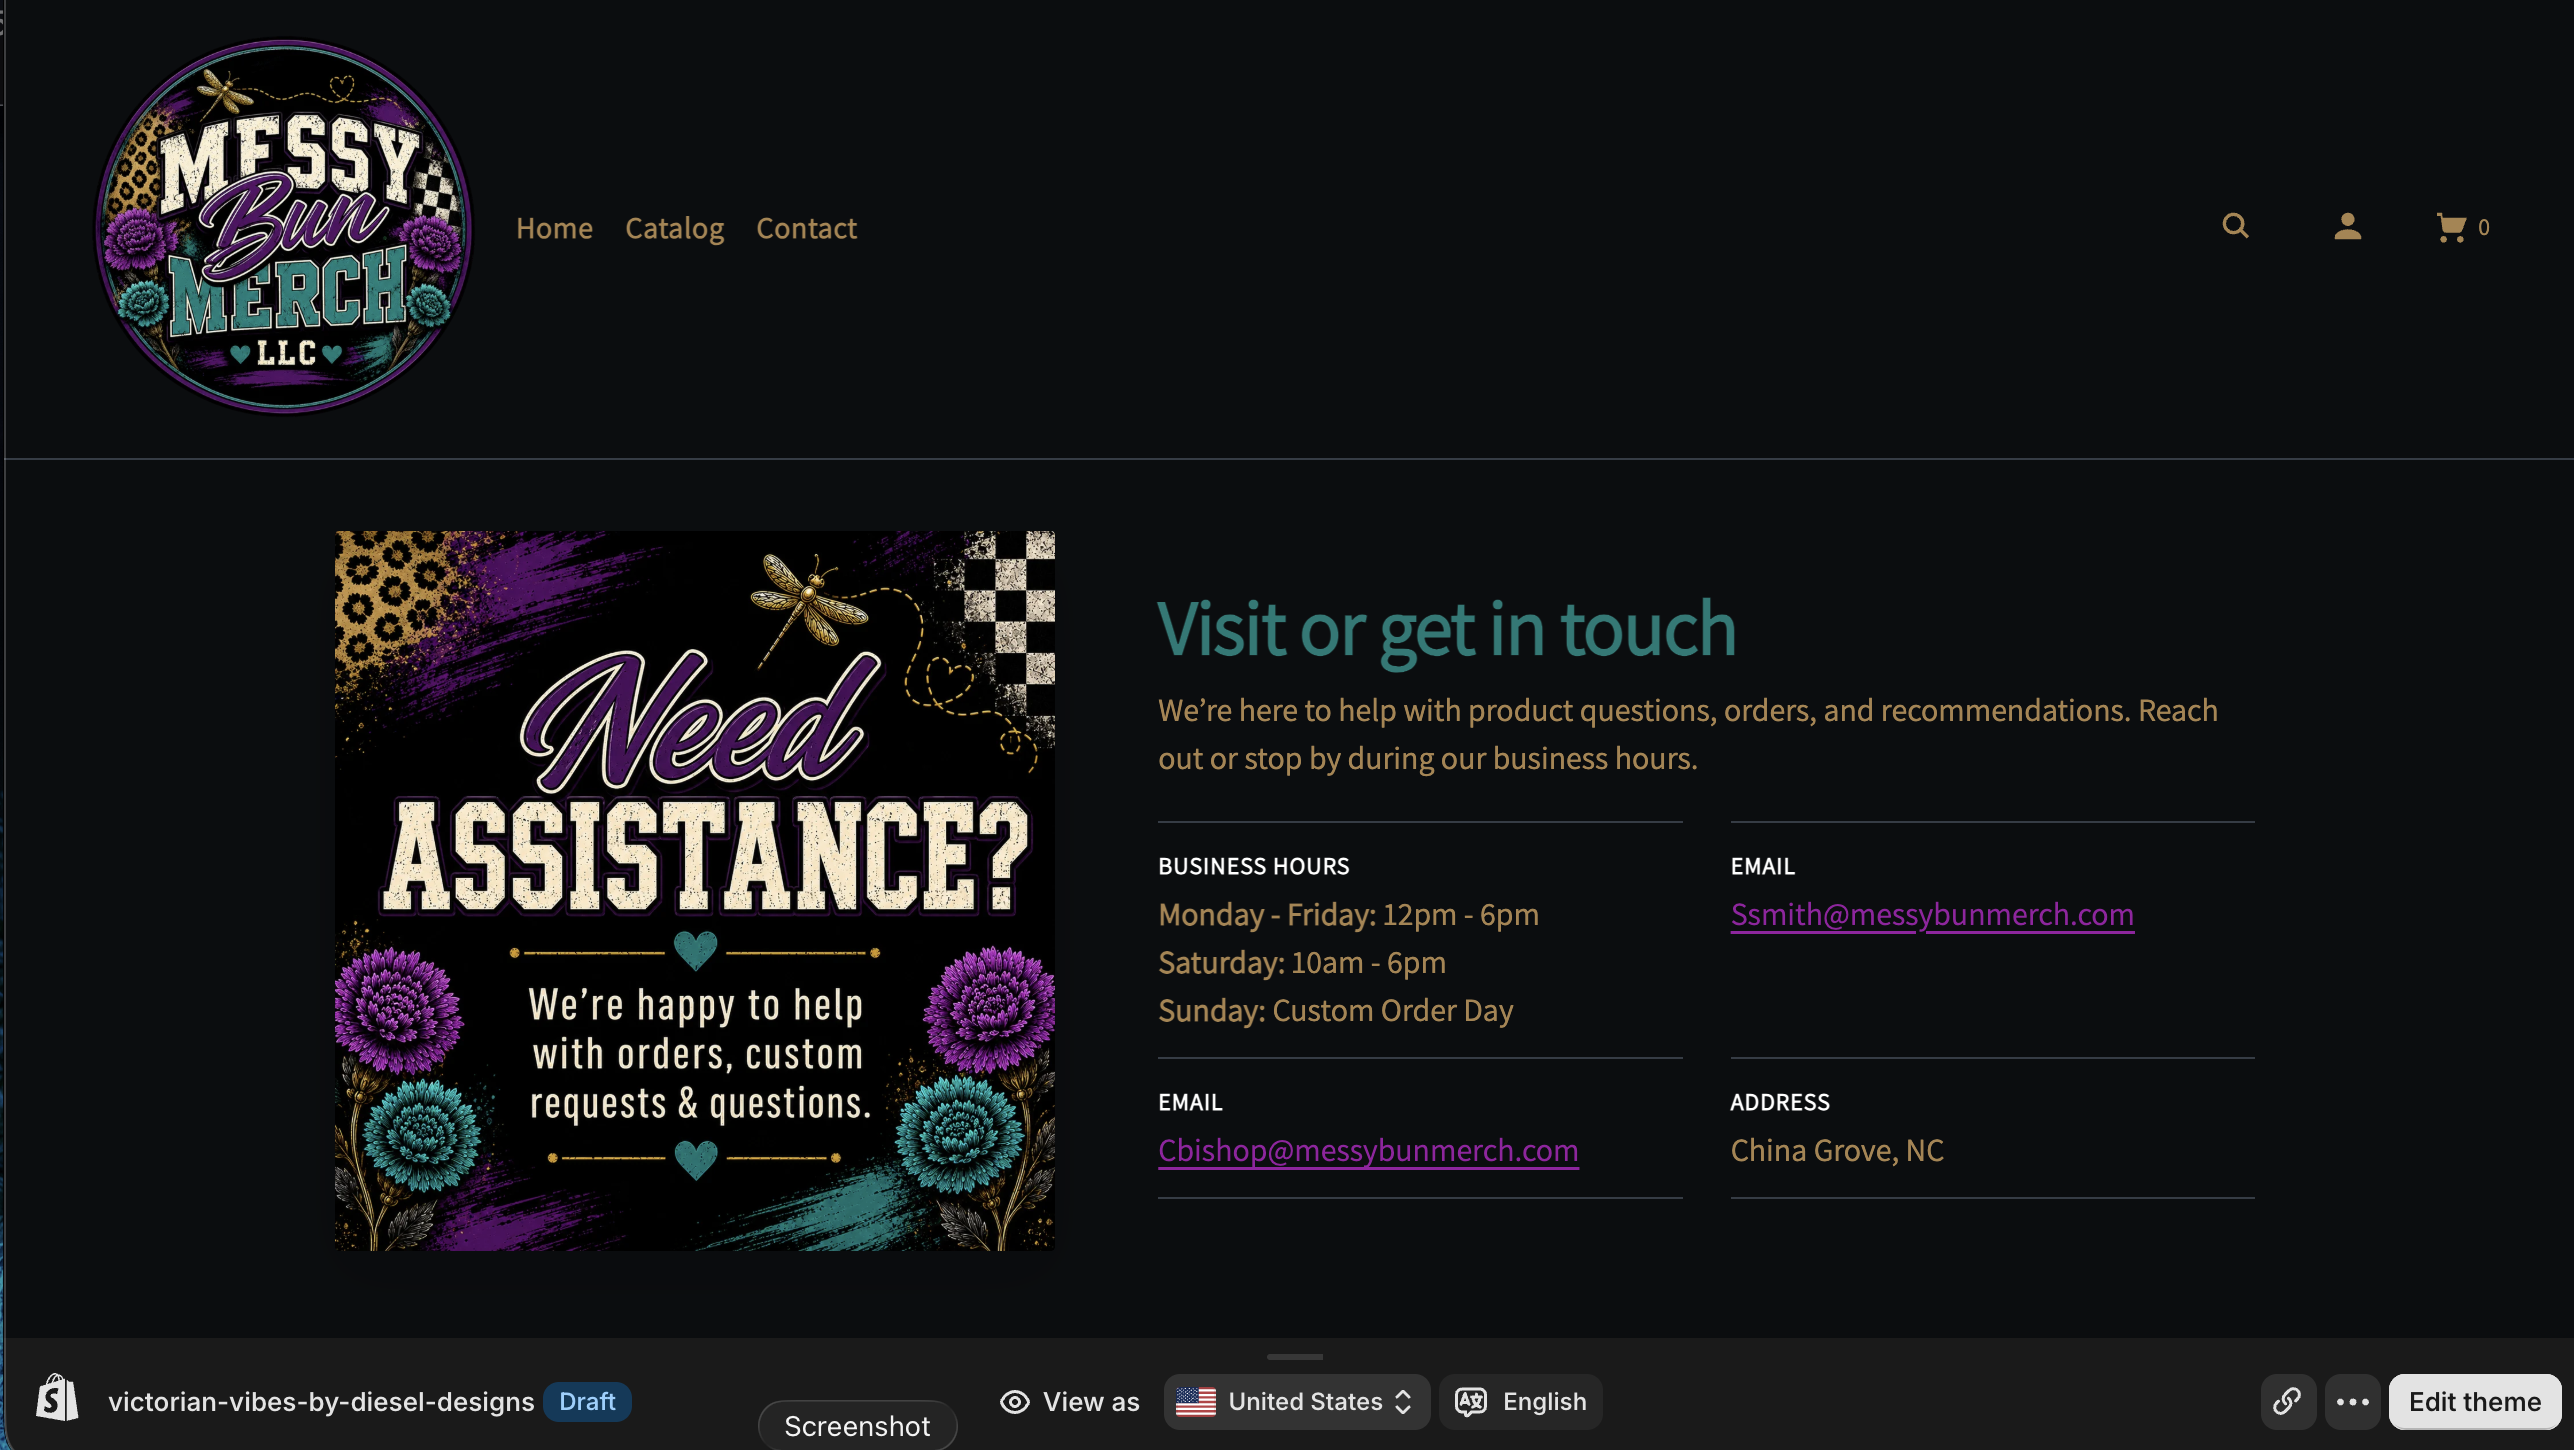The image size is (2574, 1450).
Task: Click the Draft status badge
Action: [x=587, y=1402]
